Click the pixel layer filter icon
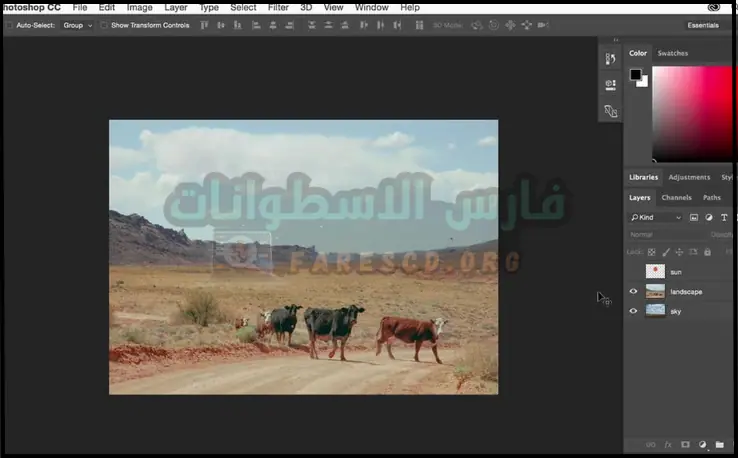This screenshot has width=738, height=458. [694, 217]
